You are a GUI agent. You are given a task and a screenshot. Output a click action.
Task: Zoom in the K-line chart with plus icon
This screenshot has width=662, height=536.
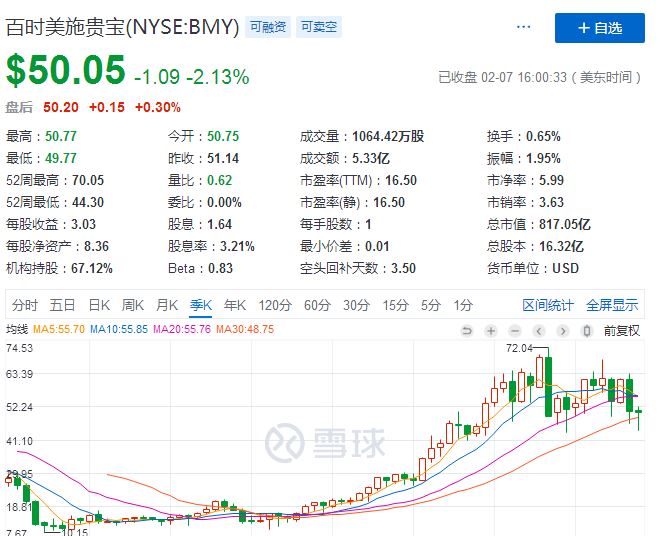tap(491, 330)
